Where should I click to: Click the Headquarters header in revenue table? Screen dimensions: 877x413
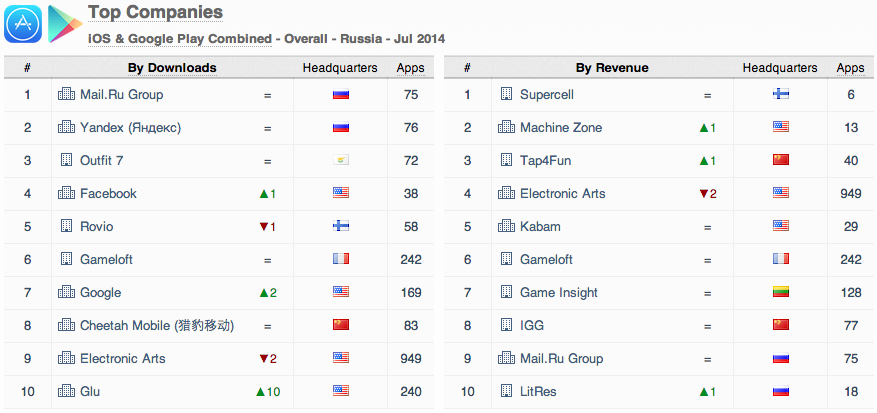(780, 68)
